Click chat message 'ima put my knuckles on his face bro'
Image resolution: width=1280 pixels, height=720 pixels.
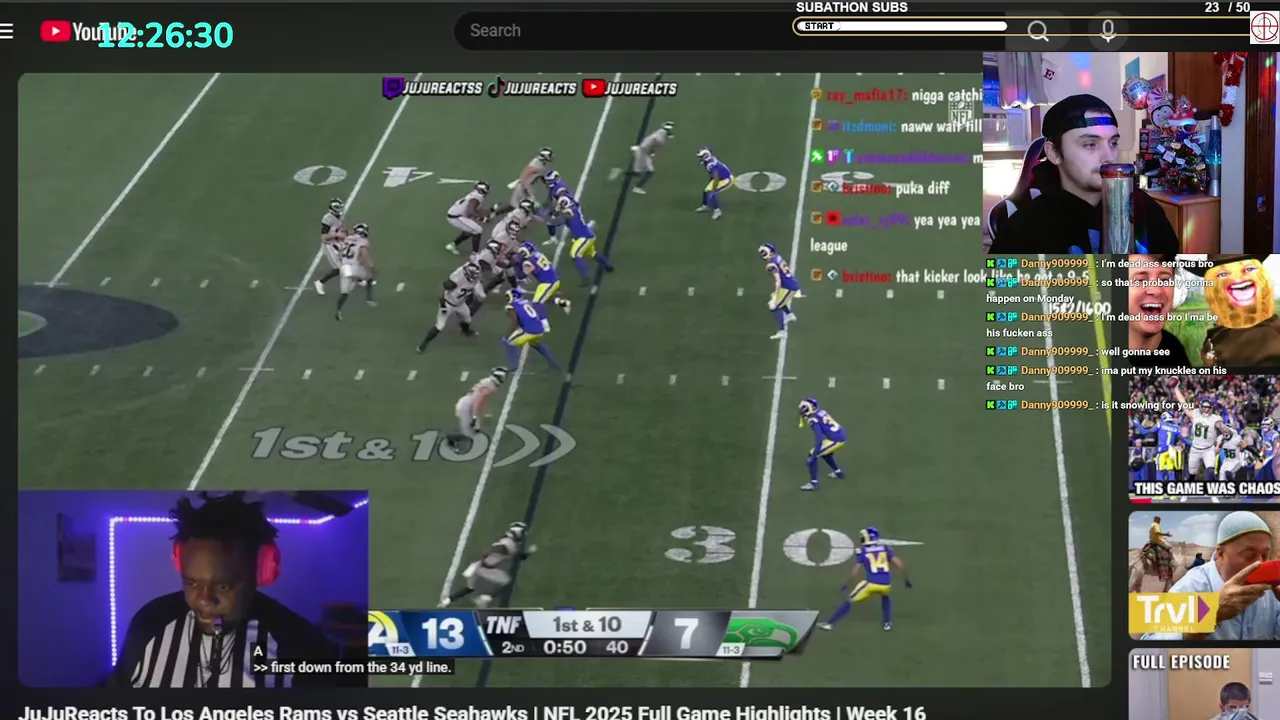(1106, 378)
